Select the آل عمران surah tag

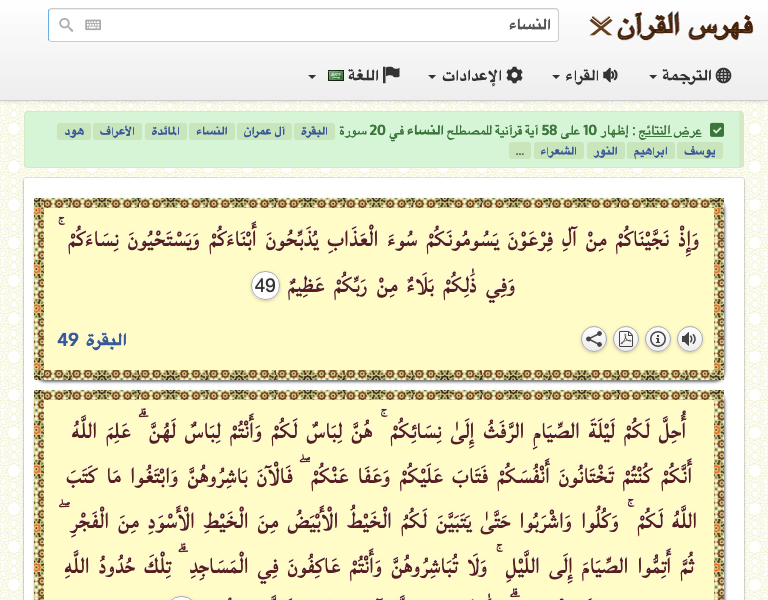pos(266,131)
